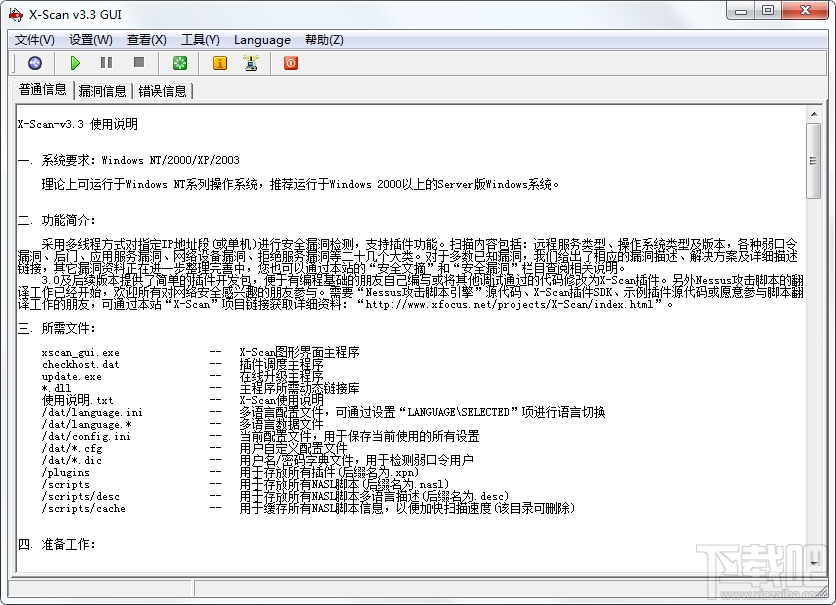
Task: Click the 使用说明.txt file entry
Action: pyautogui.click(x=78, y=400)
